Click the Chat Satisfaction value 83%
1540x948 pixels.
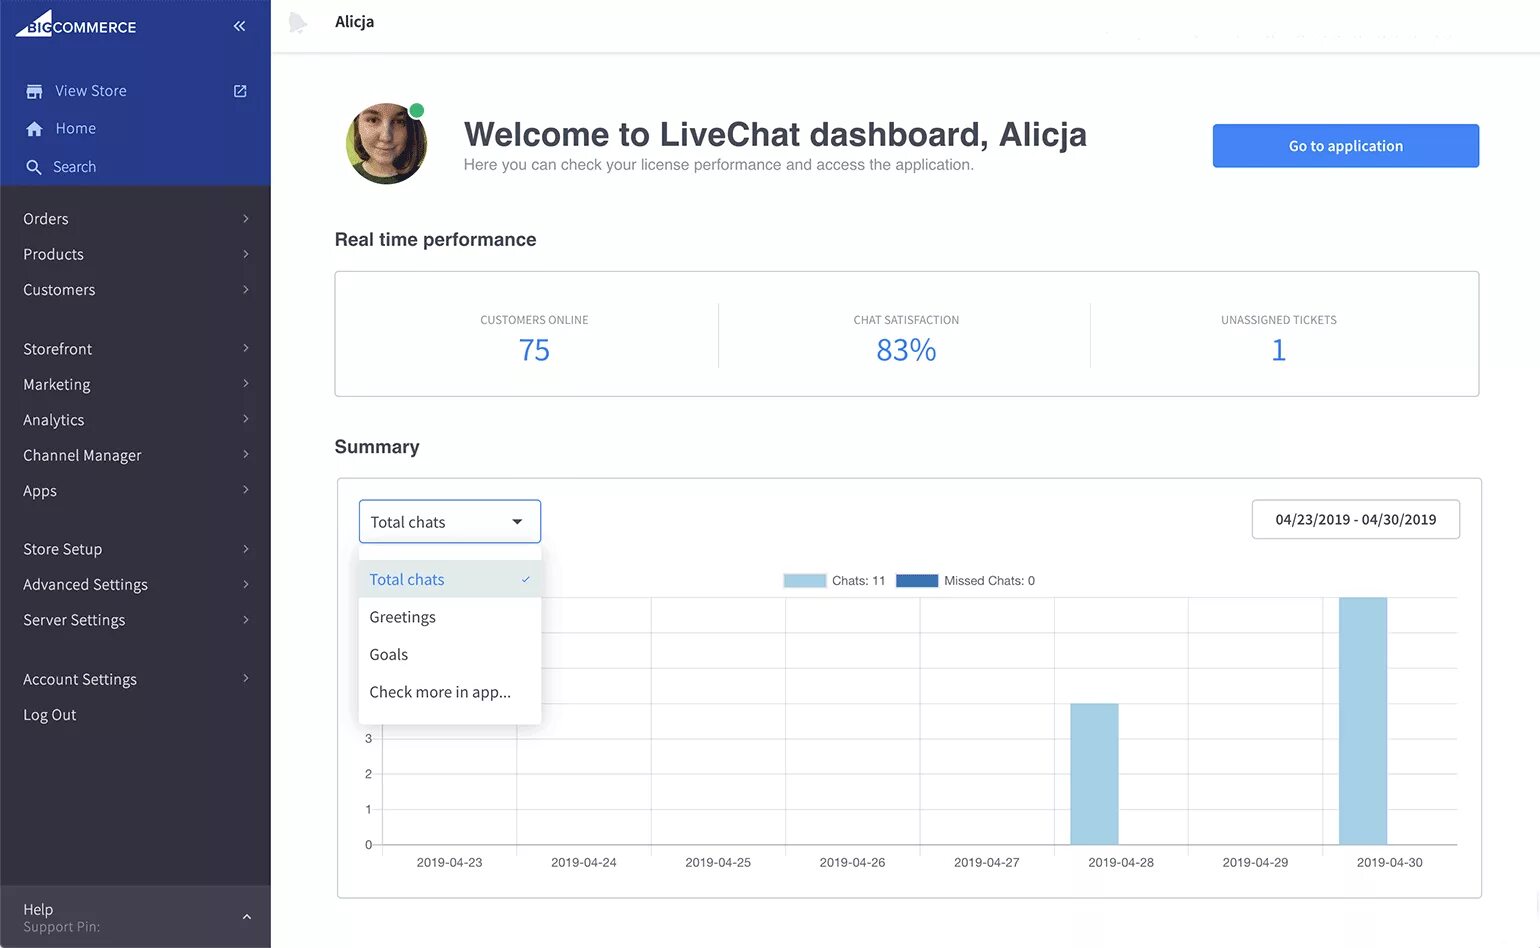click(906, 350)
